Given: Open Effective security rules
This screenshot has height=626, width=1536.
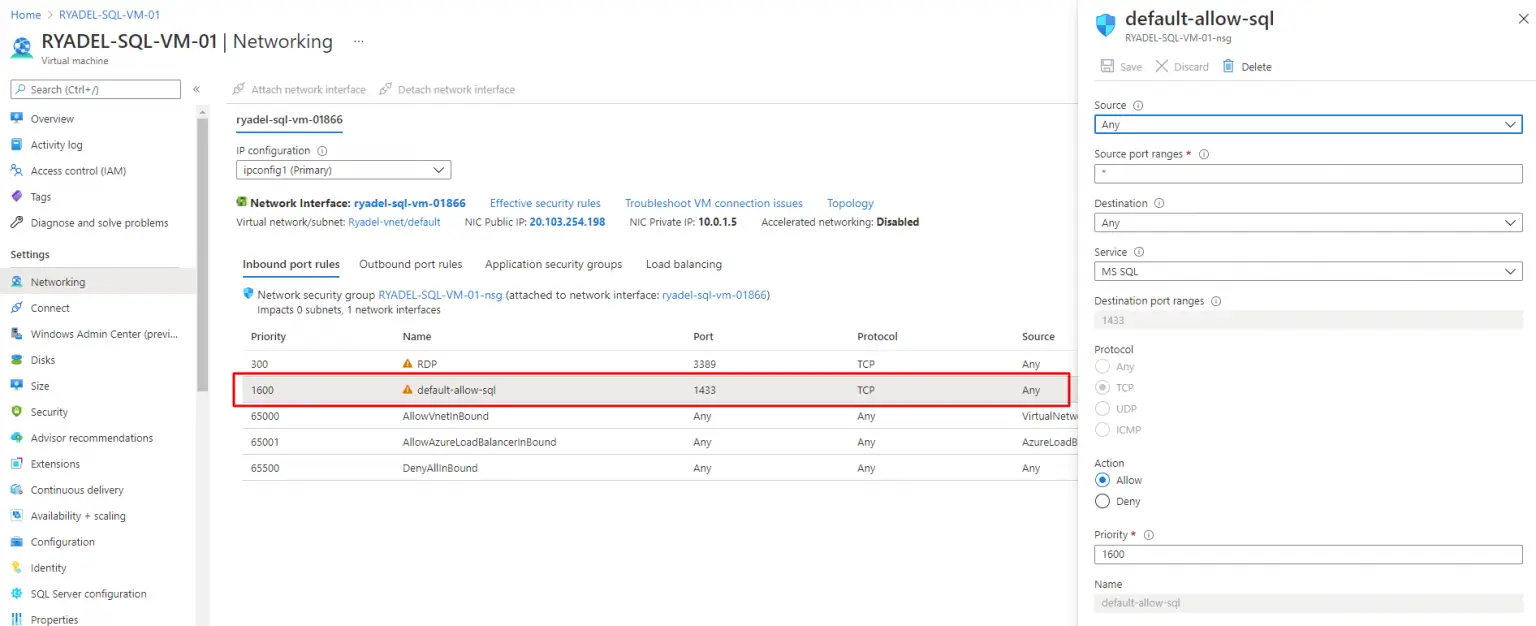Looking at the screenshot, I should point(545,203).
